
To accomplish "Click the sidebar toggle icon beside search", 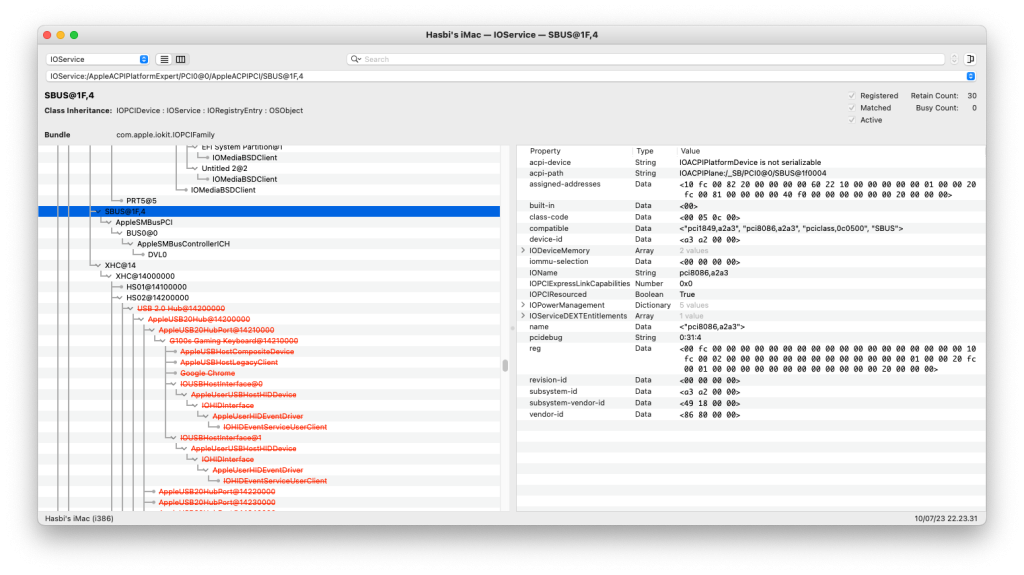I will click(x=969, y=60).
